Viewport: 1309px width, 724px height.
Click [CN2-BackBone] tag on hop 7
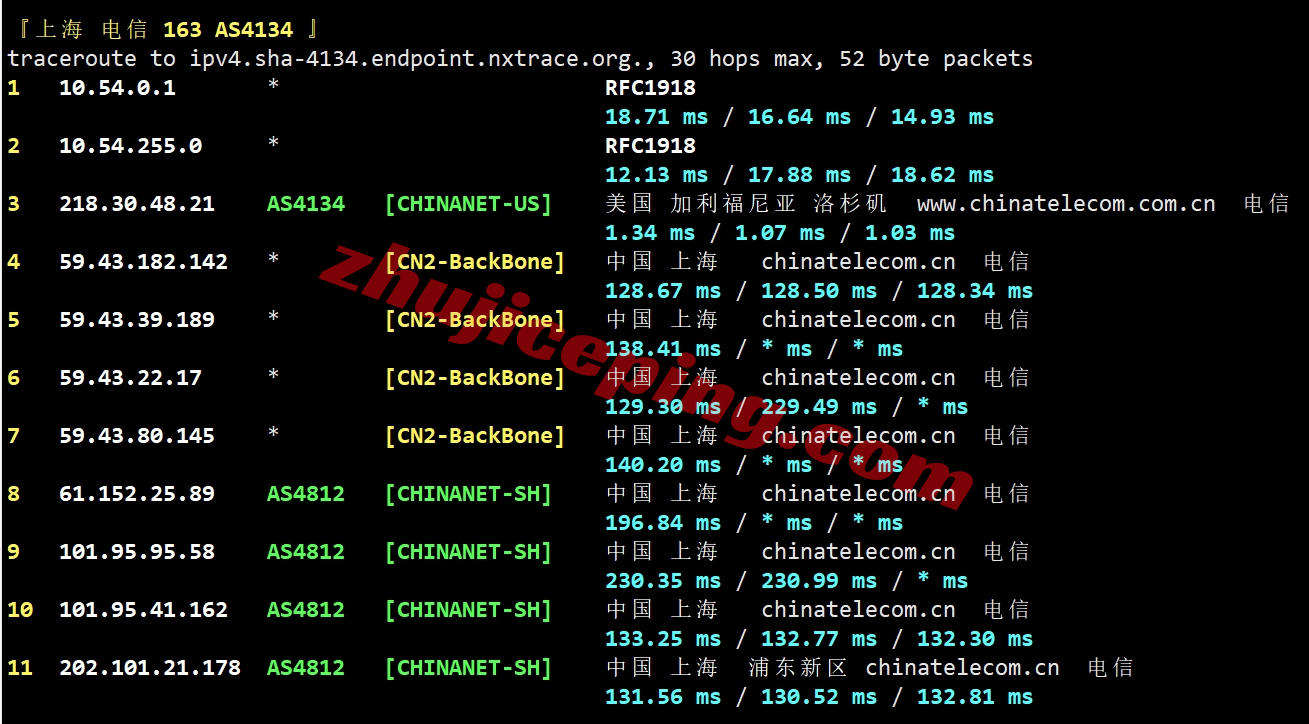[x=475, y=436]
